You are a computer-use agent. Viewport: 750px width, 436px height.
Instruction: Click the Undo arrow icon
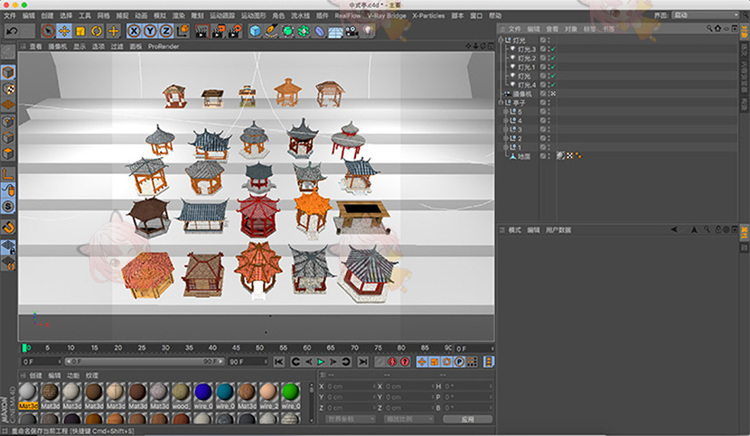(x=12, y=31)
